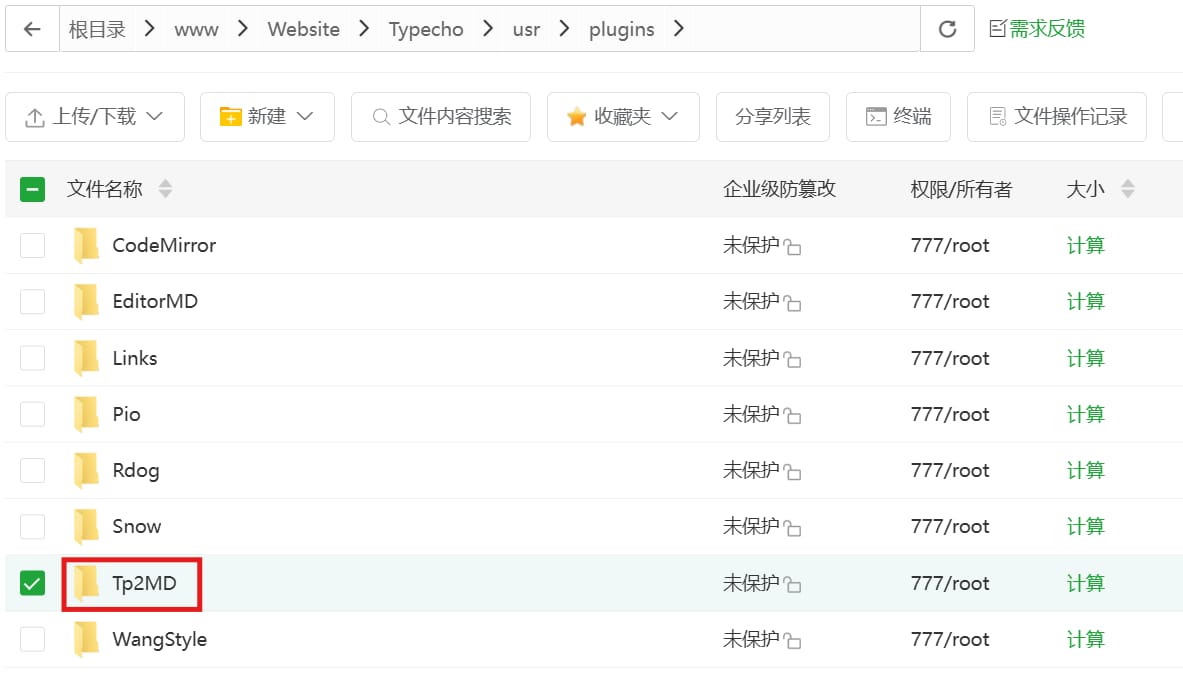Go to 根目录 in the breadcrumb
The image size is (1183, 681).
[x=97, y=29]
